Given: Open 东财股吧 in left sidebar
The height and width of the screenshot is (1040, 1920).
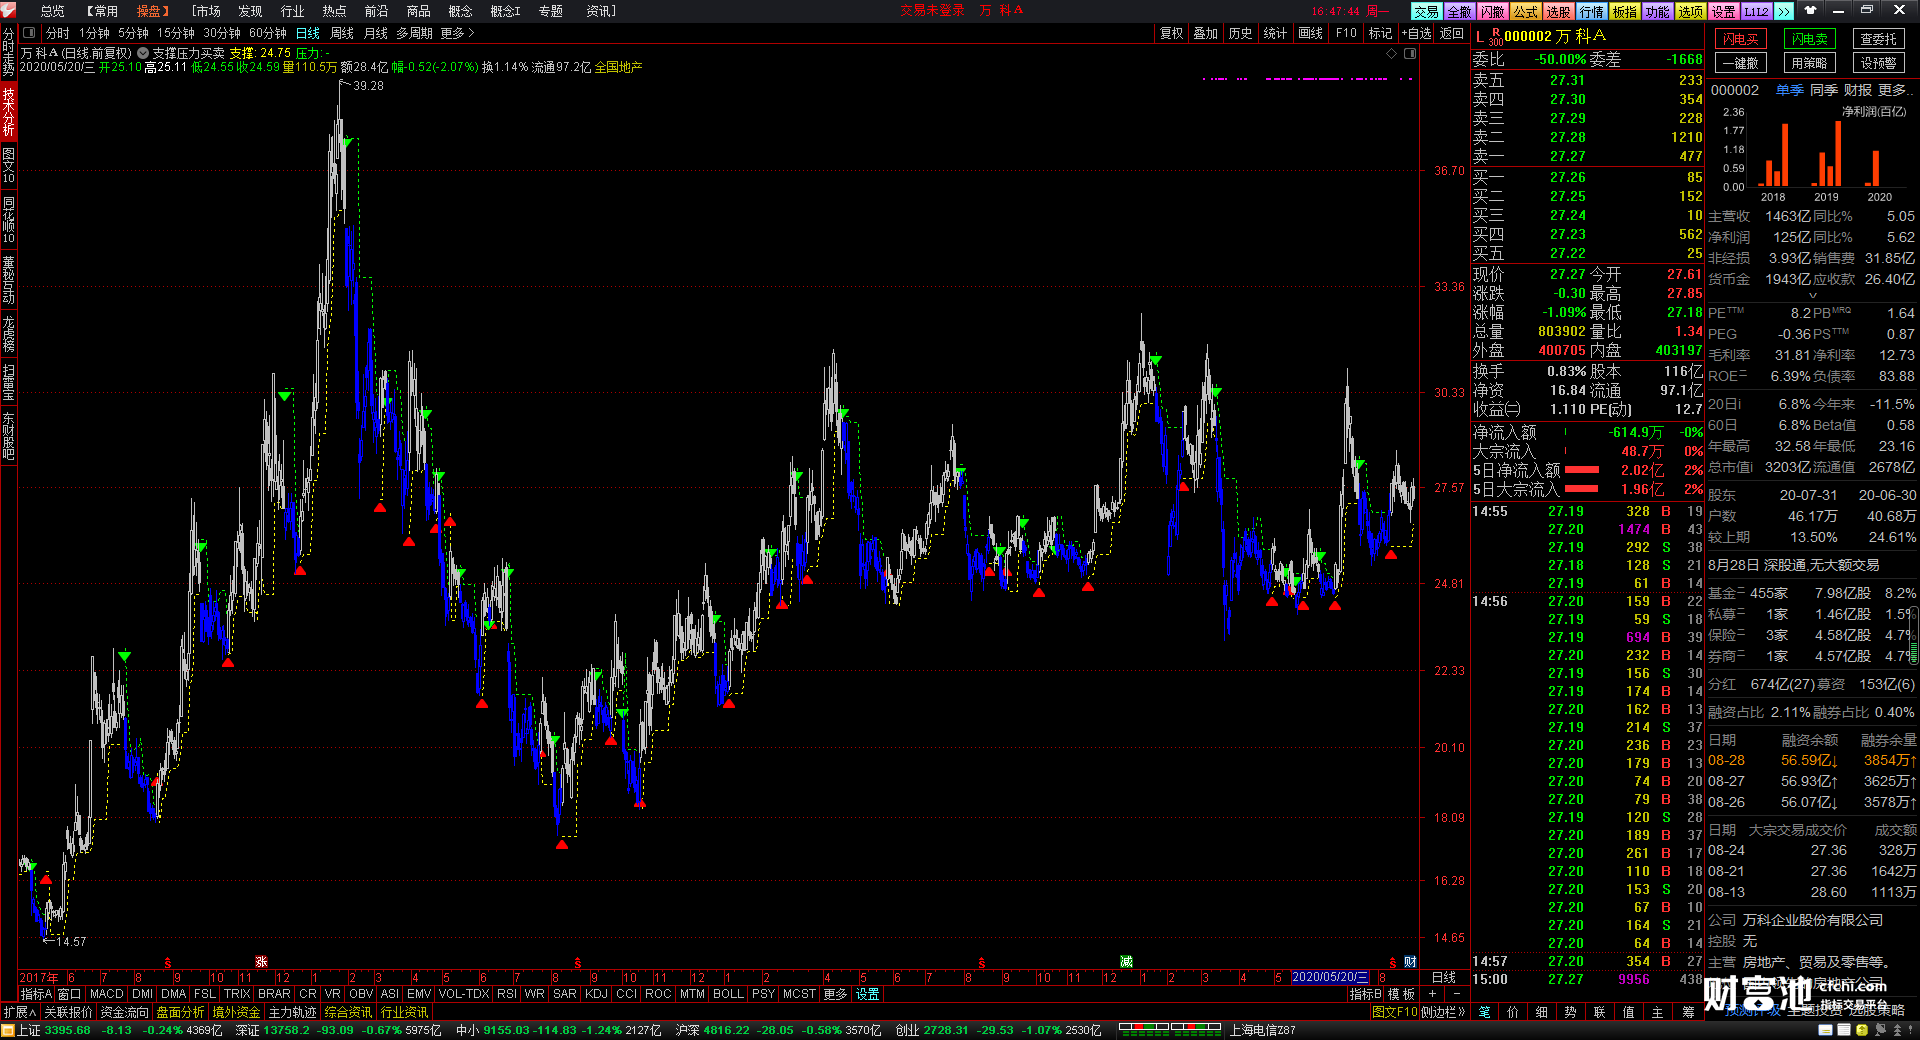Looking at the screenshot, I should pos(8,435).
